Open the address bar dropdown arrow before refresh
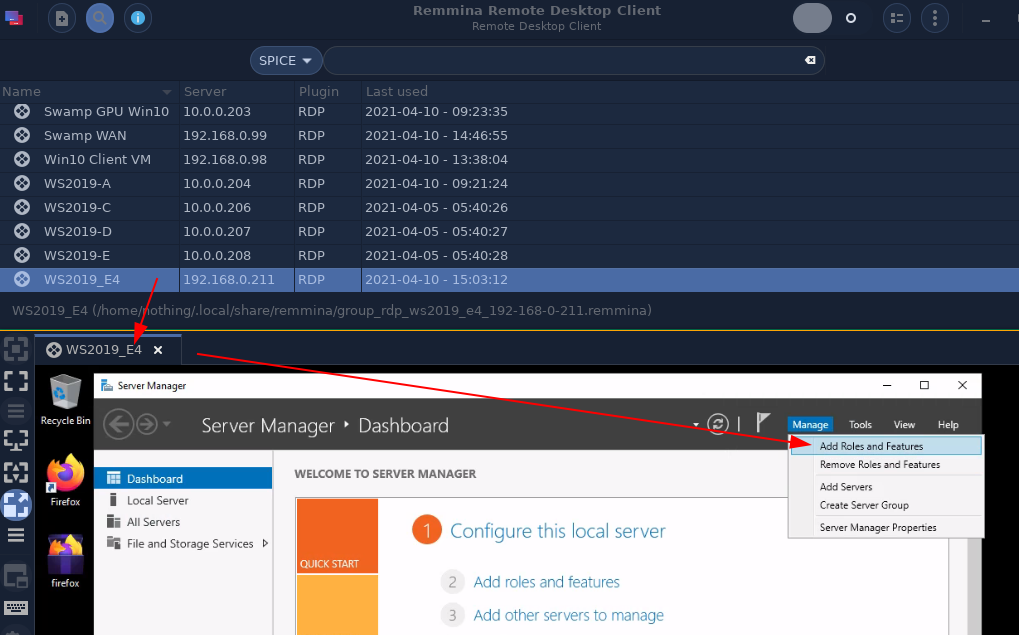Viewport: 1019px width, 635px height. 695,425
